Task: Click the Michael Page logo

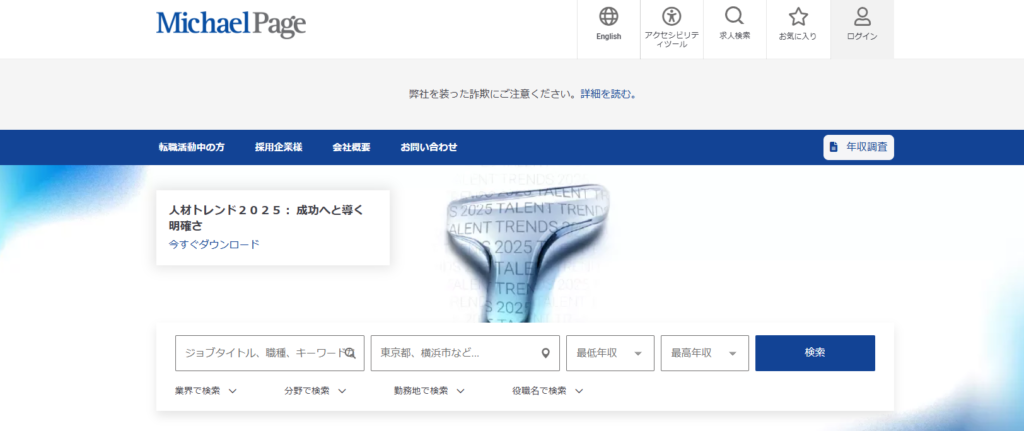Action: pyautogui.click(x=231, y=24)
